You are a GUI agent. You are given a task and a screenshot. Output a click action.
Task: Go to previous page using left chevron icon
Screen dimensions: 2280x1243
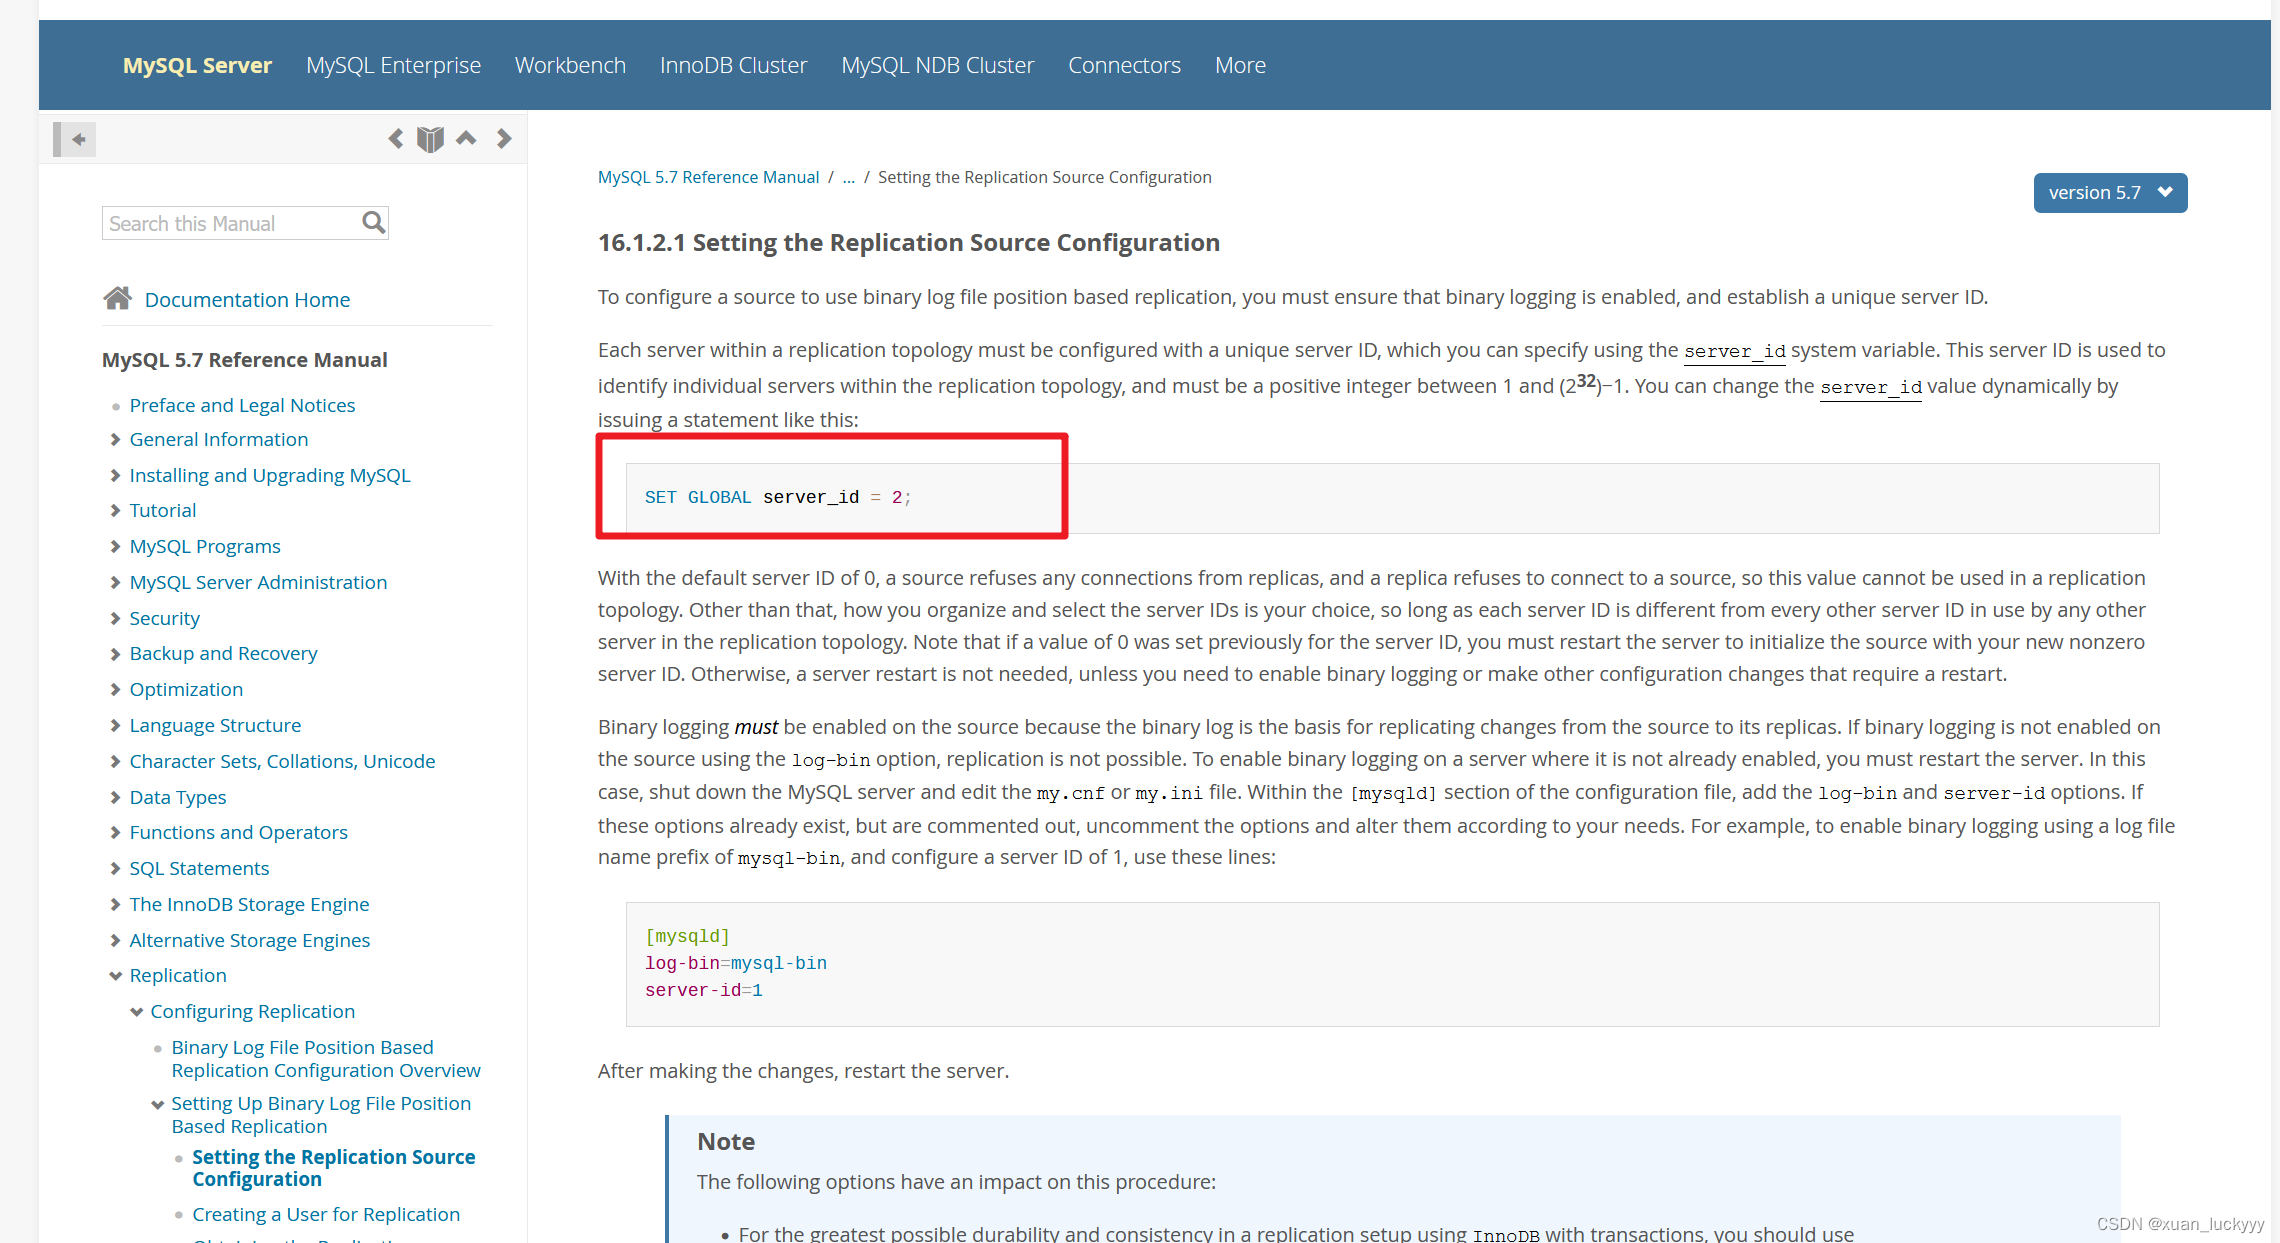[396, 139]
